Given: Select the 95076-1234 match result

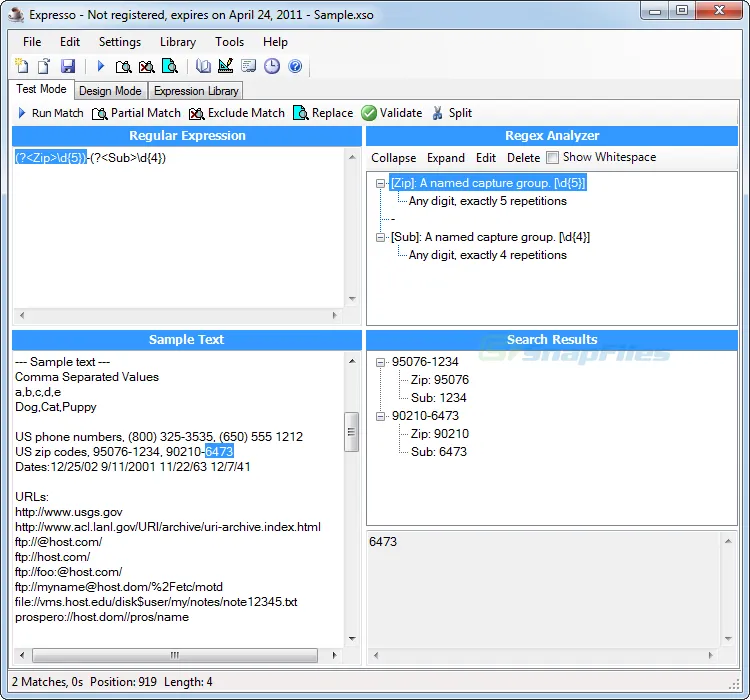Looking at the screenshot, I should pyautogui.click(x=425, y=362).
